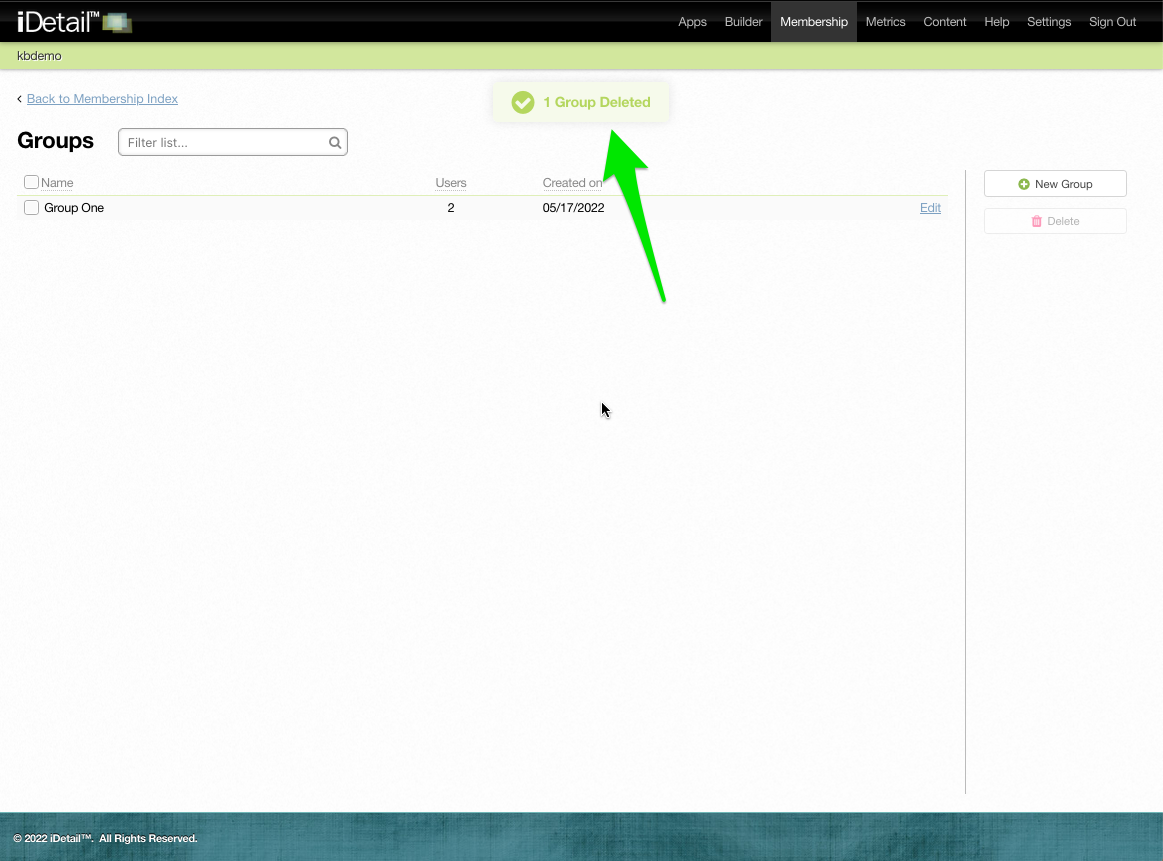The image size is (1163, 861).
Task: Click the 05/17/2022 date cell
Action: coord(573,208)
